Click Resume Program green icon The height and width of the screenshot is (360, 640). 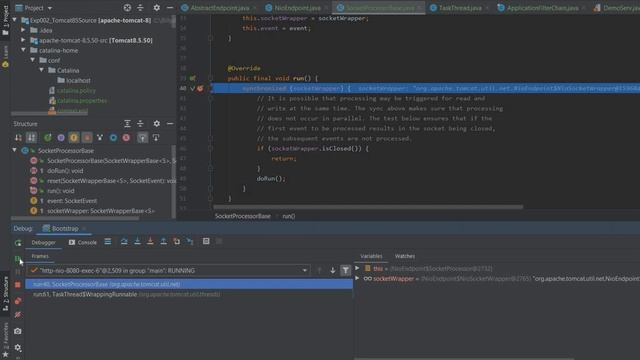tap(18, 259)
